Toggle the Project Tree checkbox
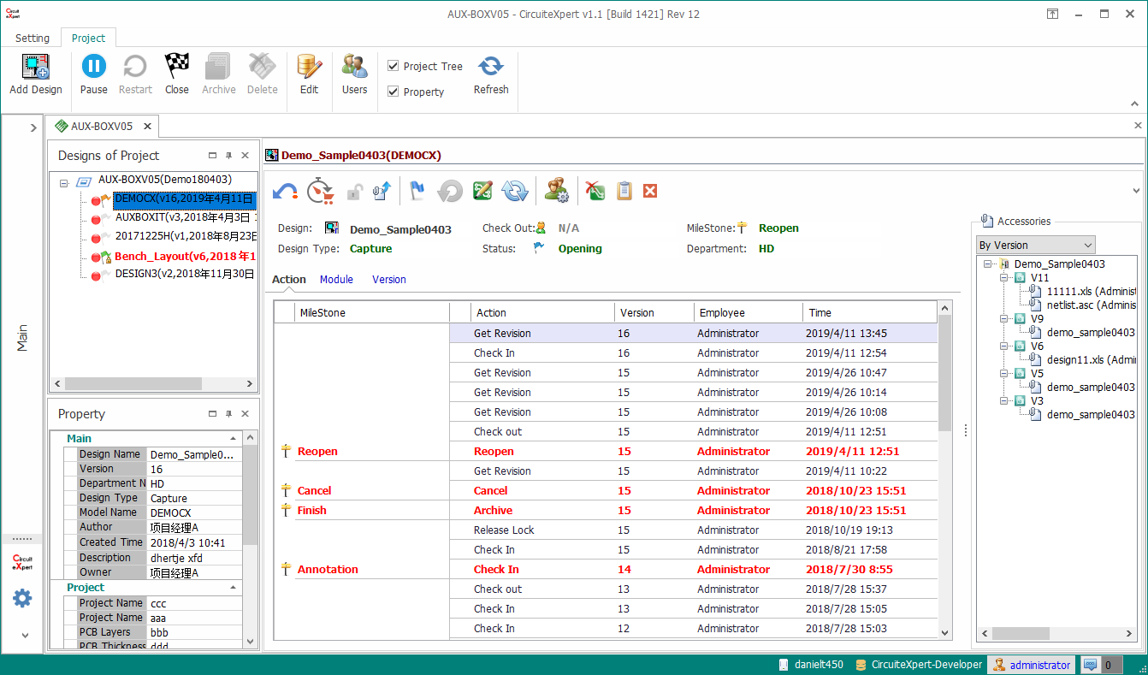This screenshot has height=675, width=1148. click(x=393, y=66)
